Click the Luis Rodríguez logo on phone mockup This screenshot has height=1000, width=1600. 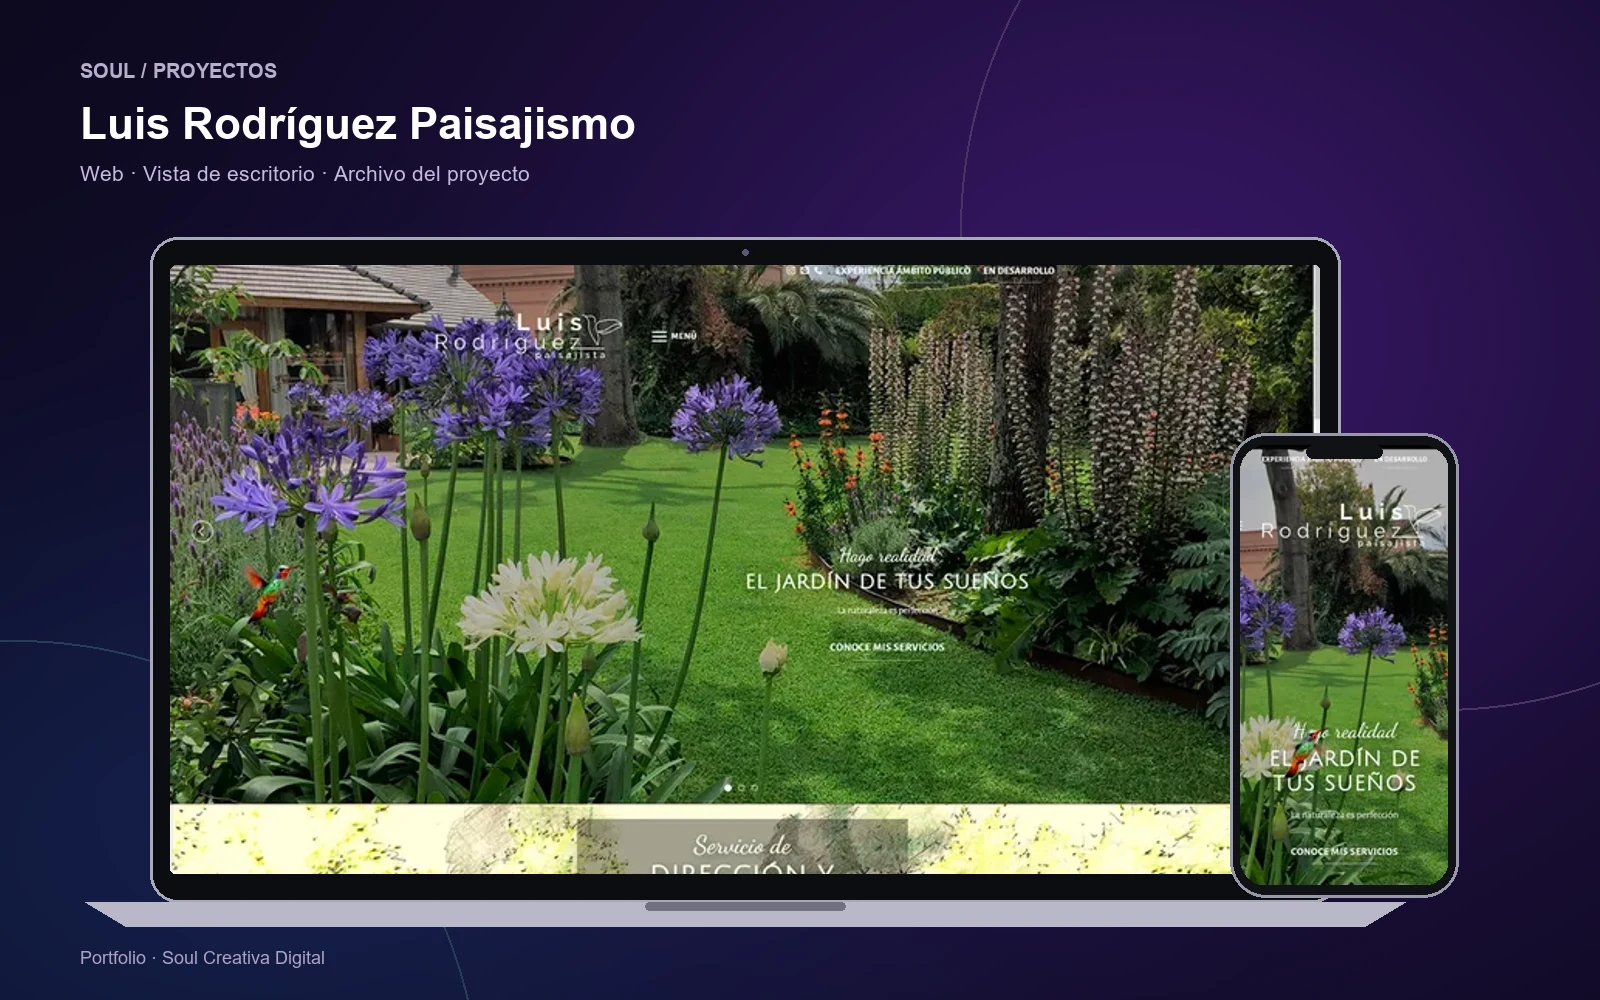(x=1352, y=524)
